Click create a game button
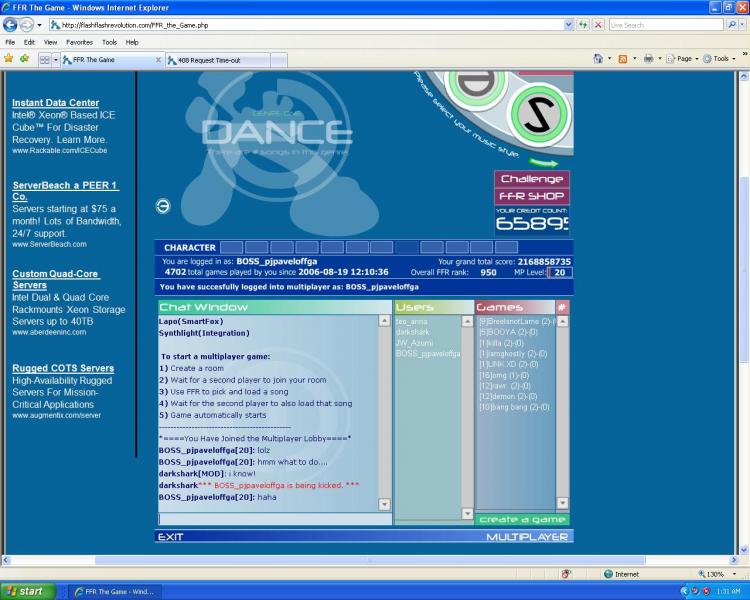Image resolution: width=750 pixels, height=600 pixels. point(522,520)
